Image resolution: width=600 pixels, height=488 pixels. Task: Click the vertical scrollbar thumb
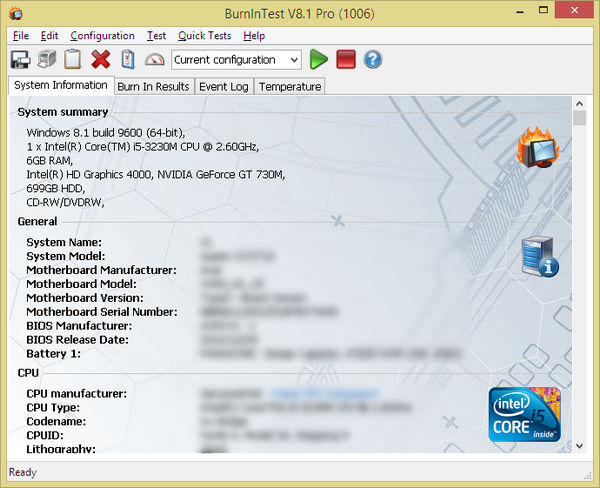pyautogui.click(x=579, y=118)
